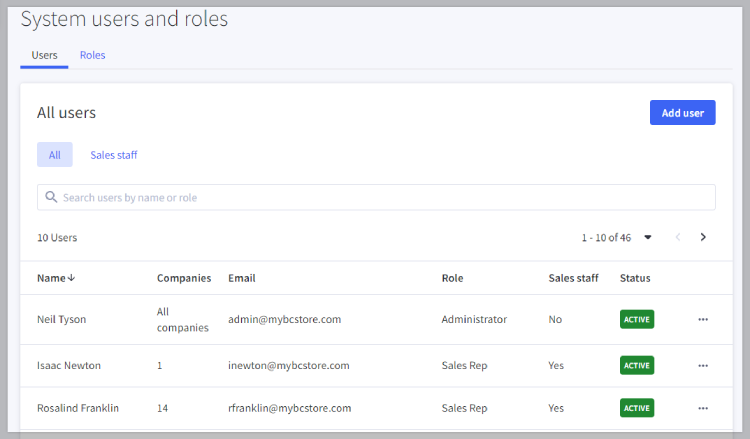The image size is (750, 439).
Task: Filter by Sales staff
Action: pyautogui.click(x=114, y=155)
